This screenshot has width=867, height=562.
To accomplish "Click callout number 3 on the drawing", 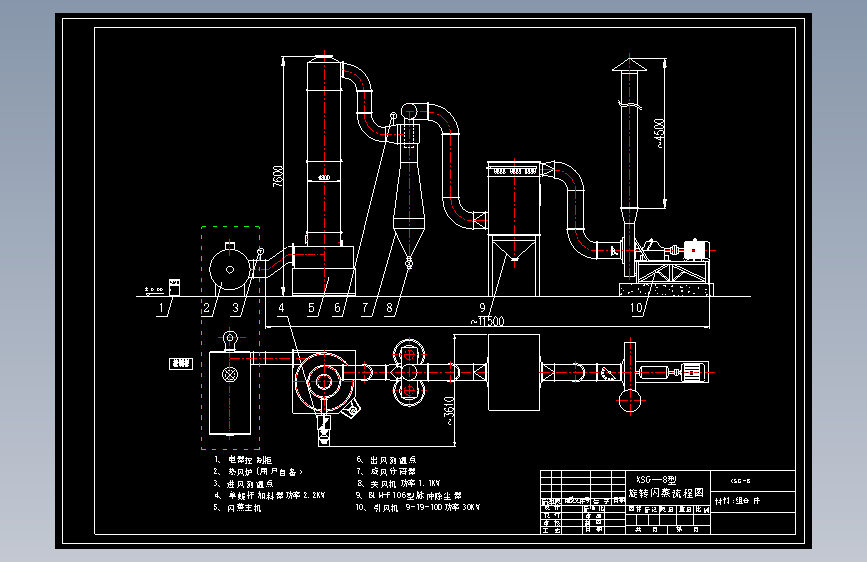I will pyautogui.click(x=236, y=308).
